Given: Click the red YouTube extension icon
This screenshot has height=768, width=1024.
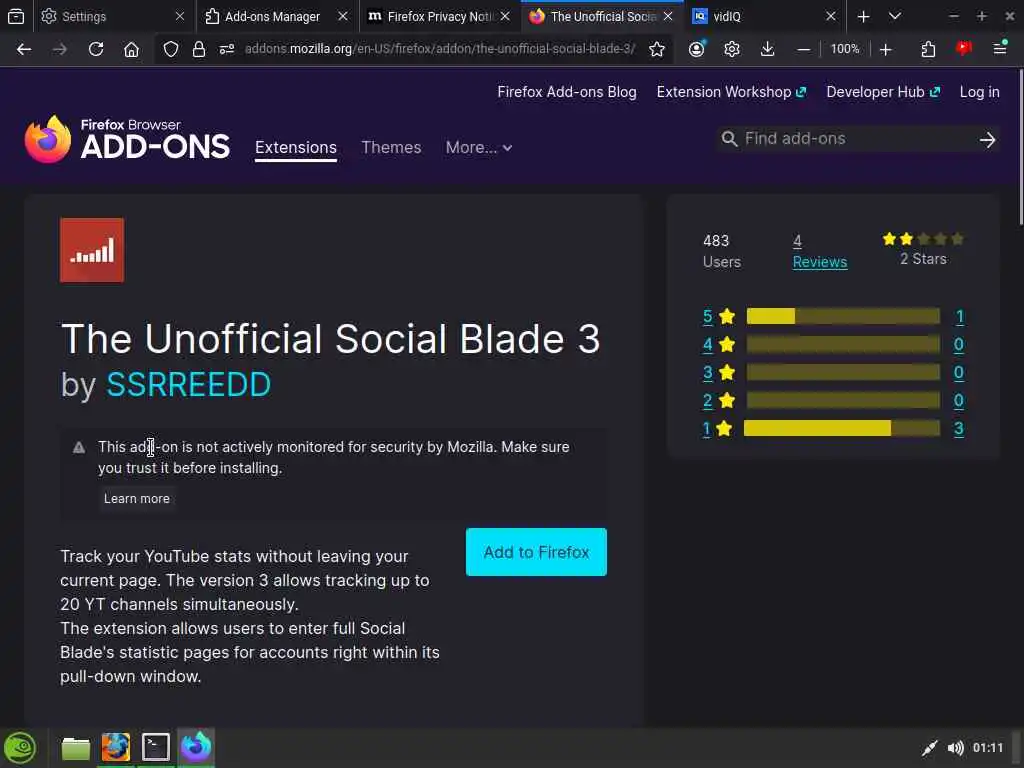Looking at the screenshot, I should coord(964,48).
